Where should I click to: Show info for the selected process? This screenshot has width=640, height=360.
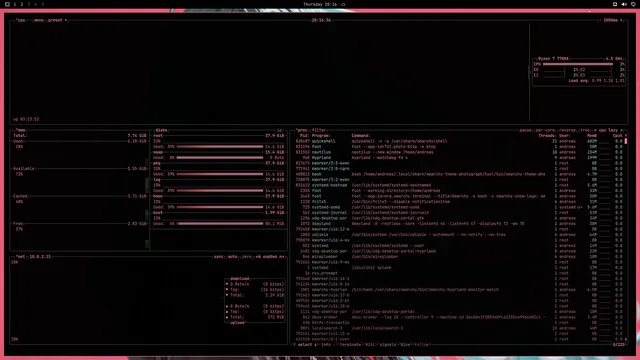pos(326,344)
